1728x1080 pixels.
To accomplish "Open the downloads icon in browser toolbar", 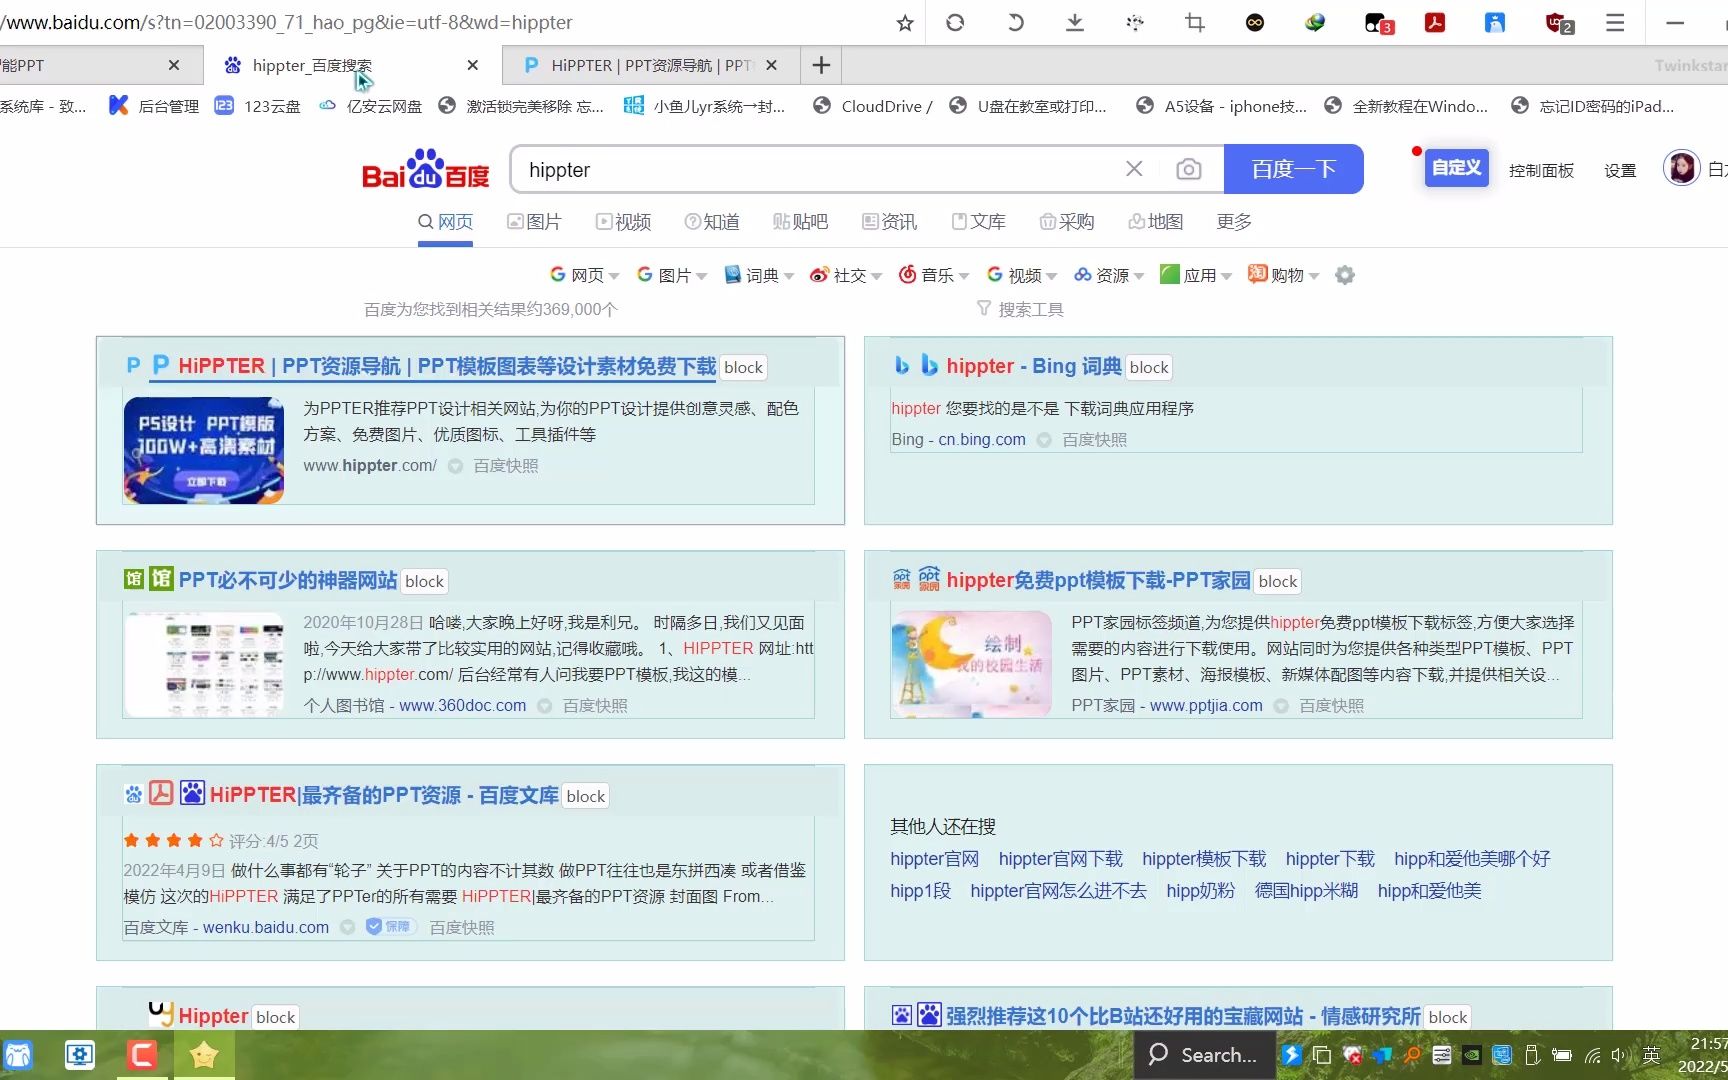I will (x=1075, y=22).
